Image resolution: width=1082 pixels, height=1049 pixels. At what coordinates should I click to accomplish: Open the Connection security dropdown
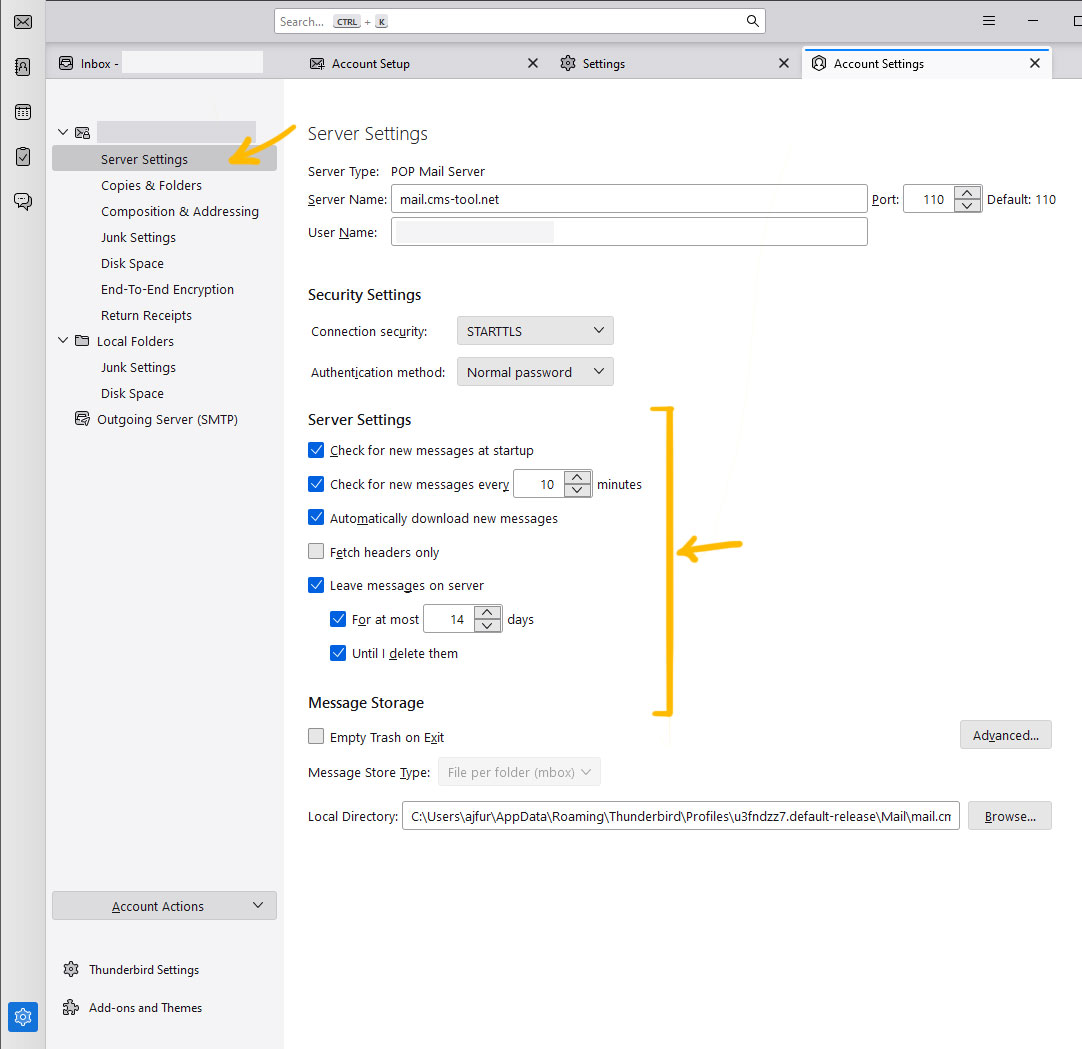click(534, 331)
